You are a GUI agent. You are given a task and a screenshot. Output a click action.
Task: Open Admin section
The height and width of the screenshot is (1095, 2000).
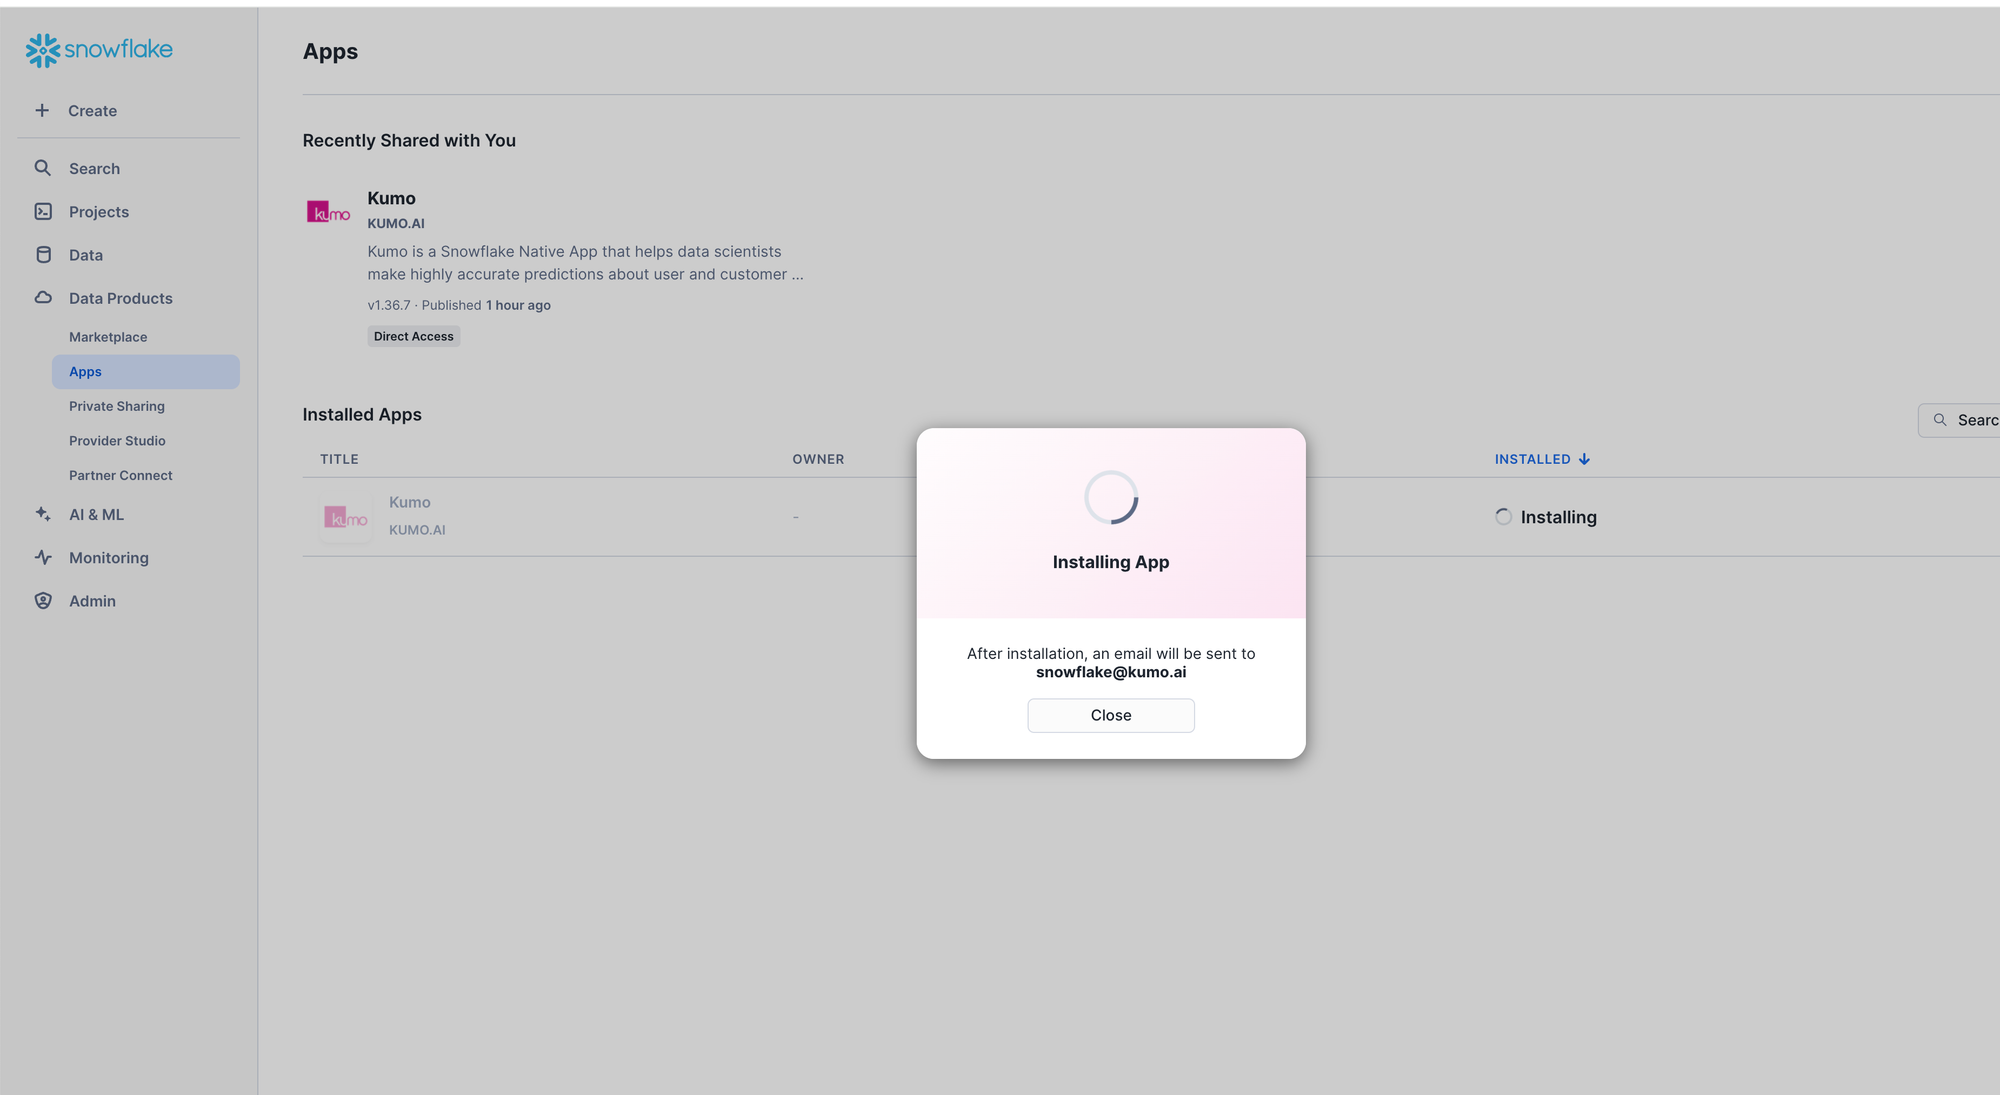(93, 601)
